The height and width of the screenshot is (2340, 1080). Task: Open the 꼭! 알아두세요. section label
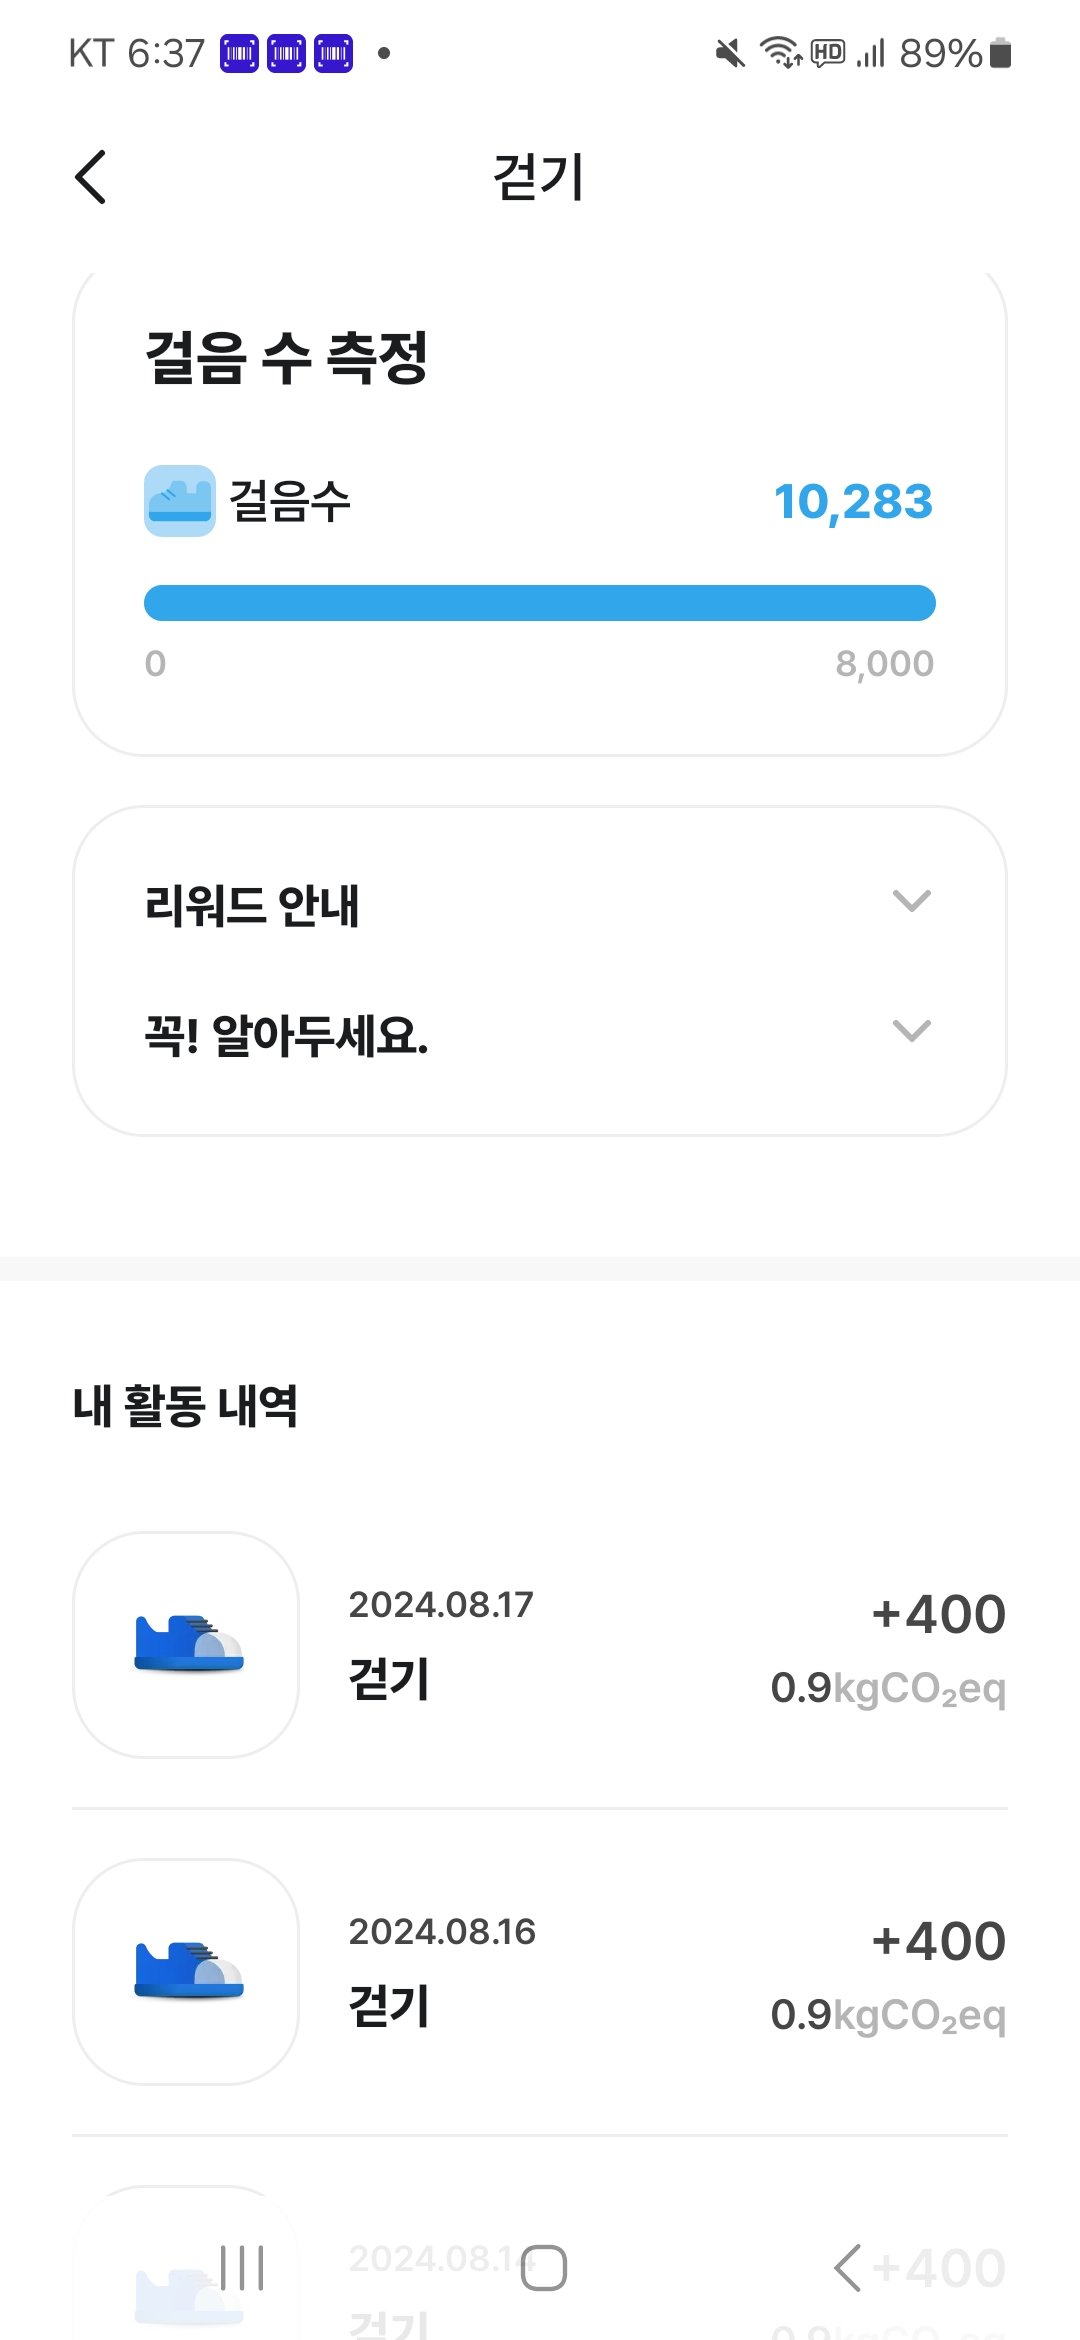[x=286, y=1035]
